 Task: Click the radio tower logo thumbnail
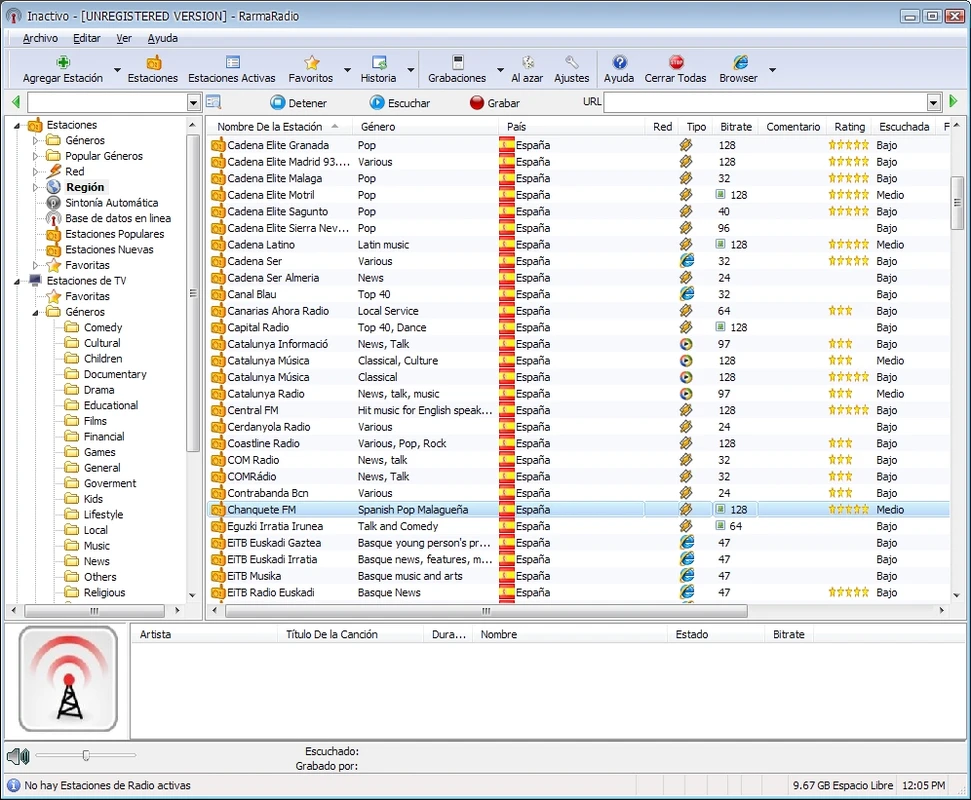click(68, 679)
